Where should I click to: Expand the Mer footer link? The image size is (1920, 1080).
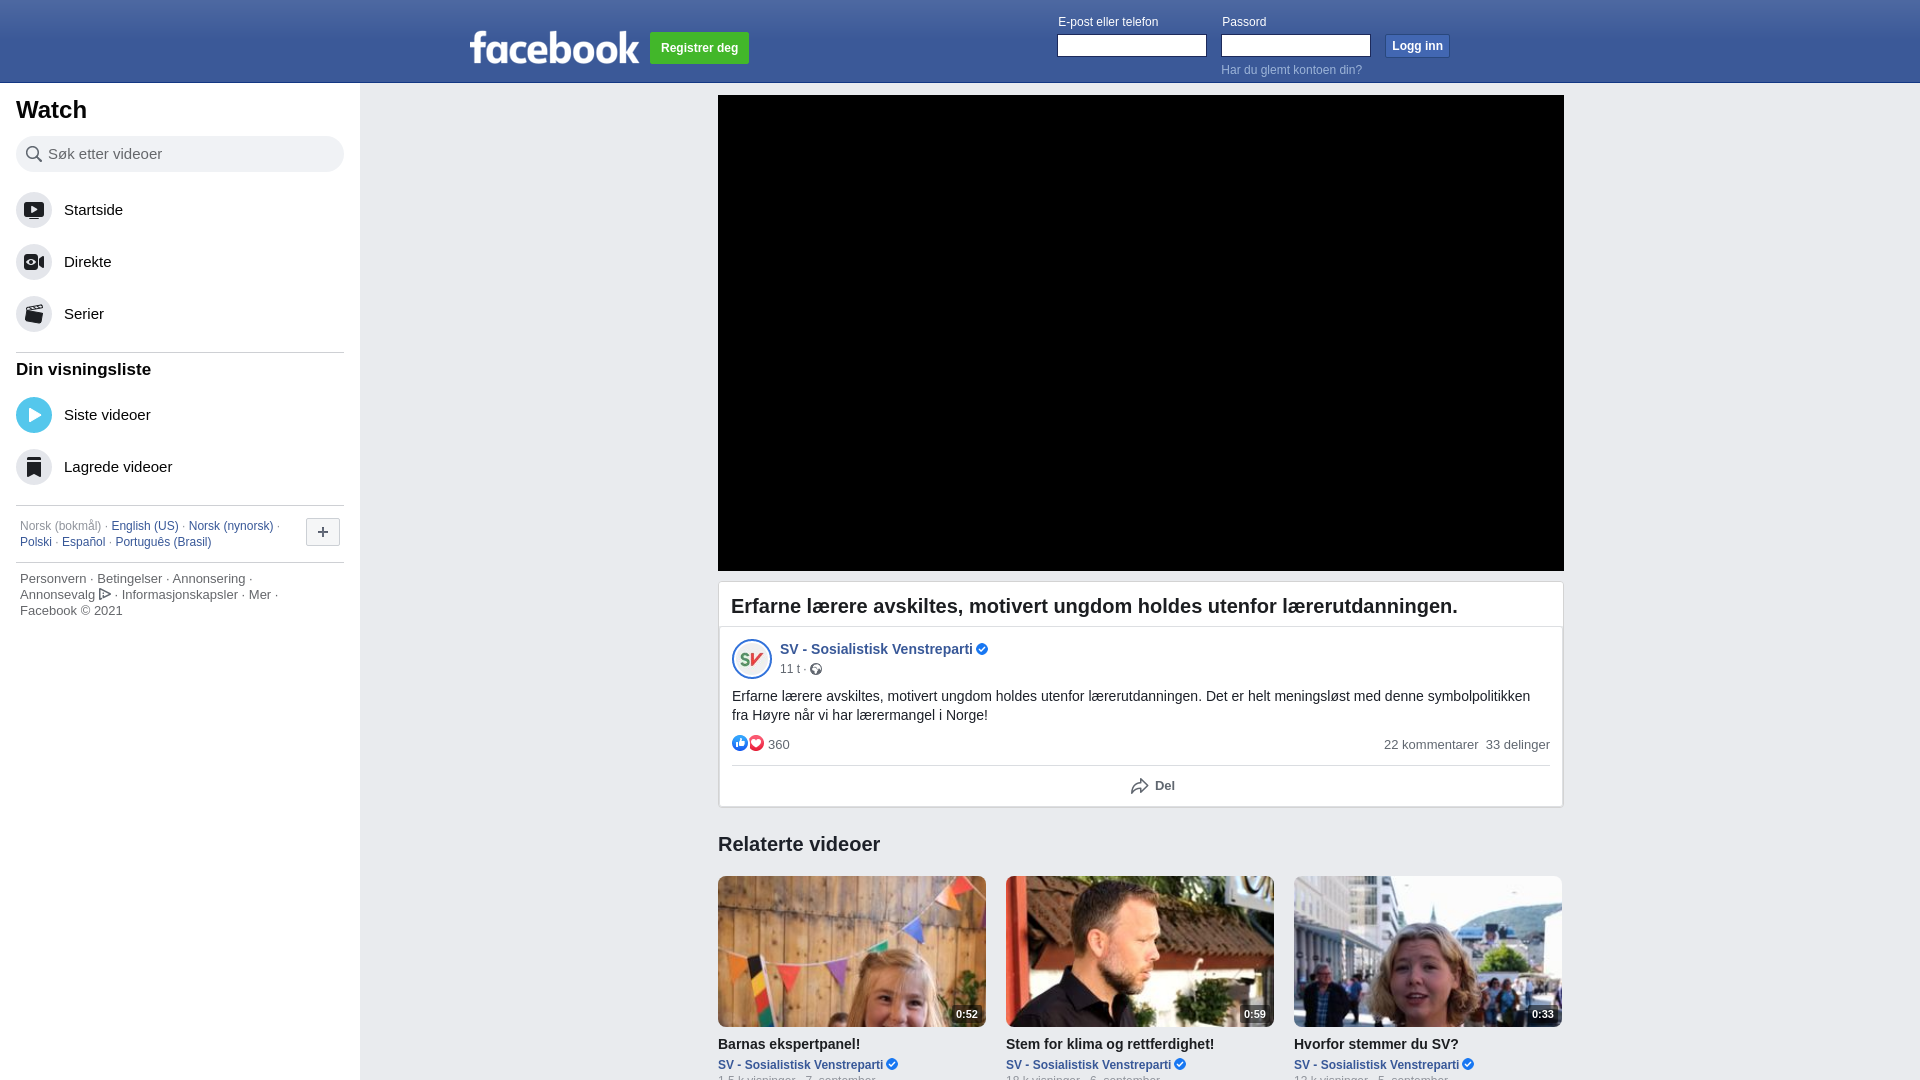[x=260, y=595]
